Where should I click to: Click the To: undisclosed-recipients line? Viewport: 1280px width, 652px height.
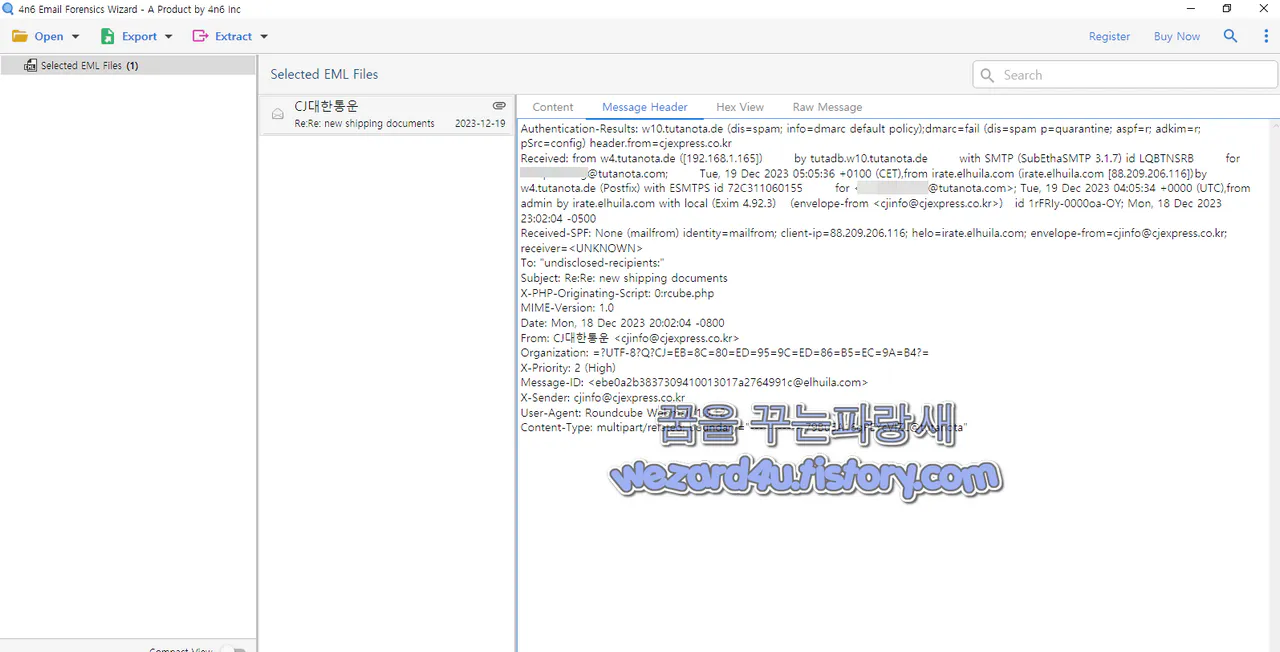[592, 263]
